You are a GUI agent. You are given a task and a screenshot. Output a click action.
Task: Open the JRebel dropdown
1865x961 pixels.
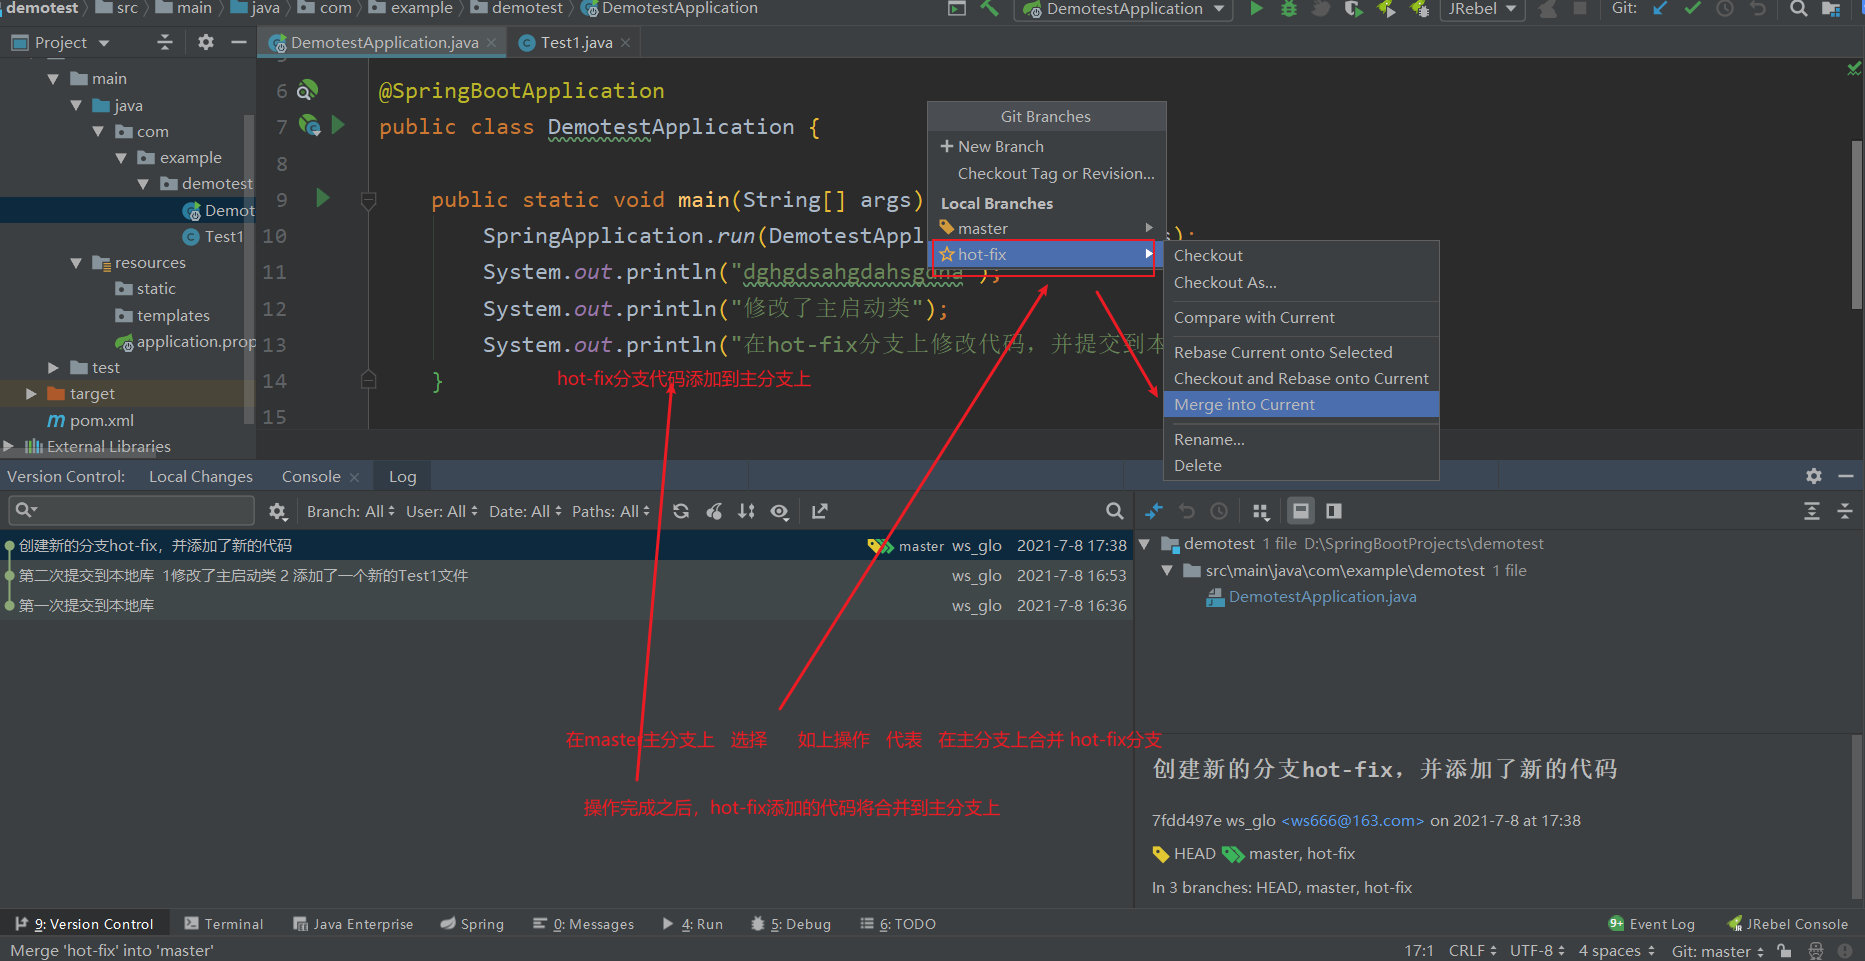[1482, 9]
